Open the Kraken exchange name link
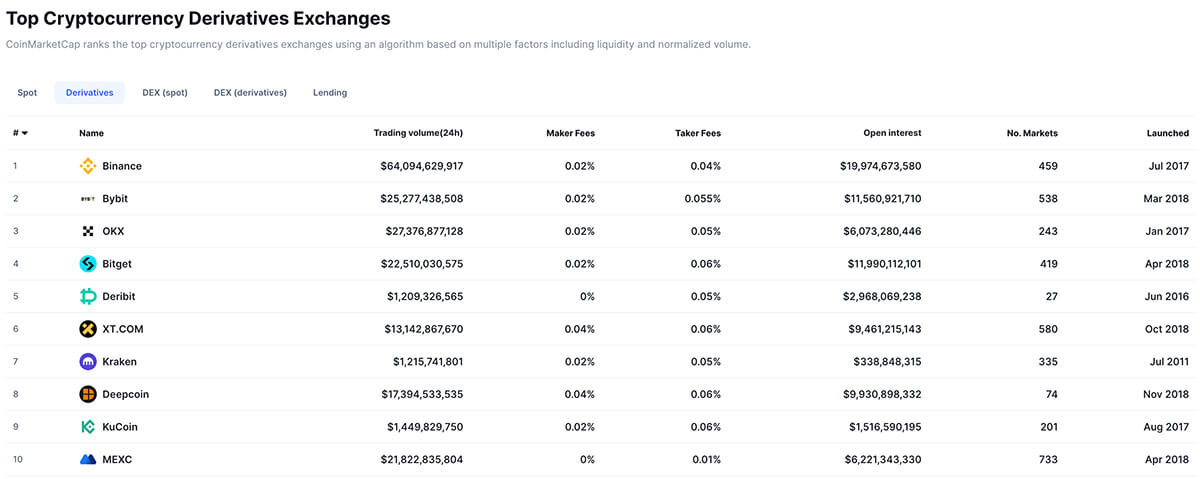 (119, 362)
